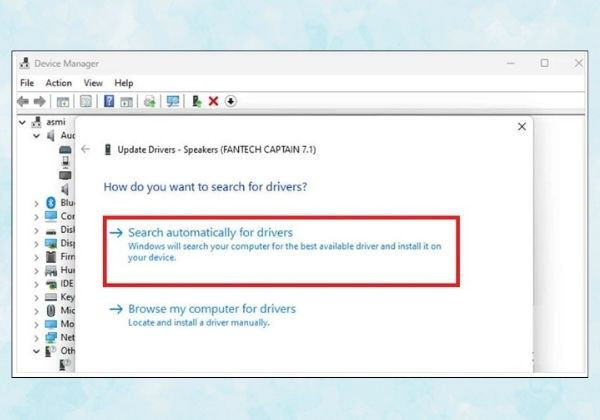The image size is (600, 420).
Task: Select the Display adapters category icon
Action: pyautogui.click(x=51, y=243)
